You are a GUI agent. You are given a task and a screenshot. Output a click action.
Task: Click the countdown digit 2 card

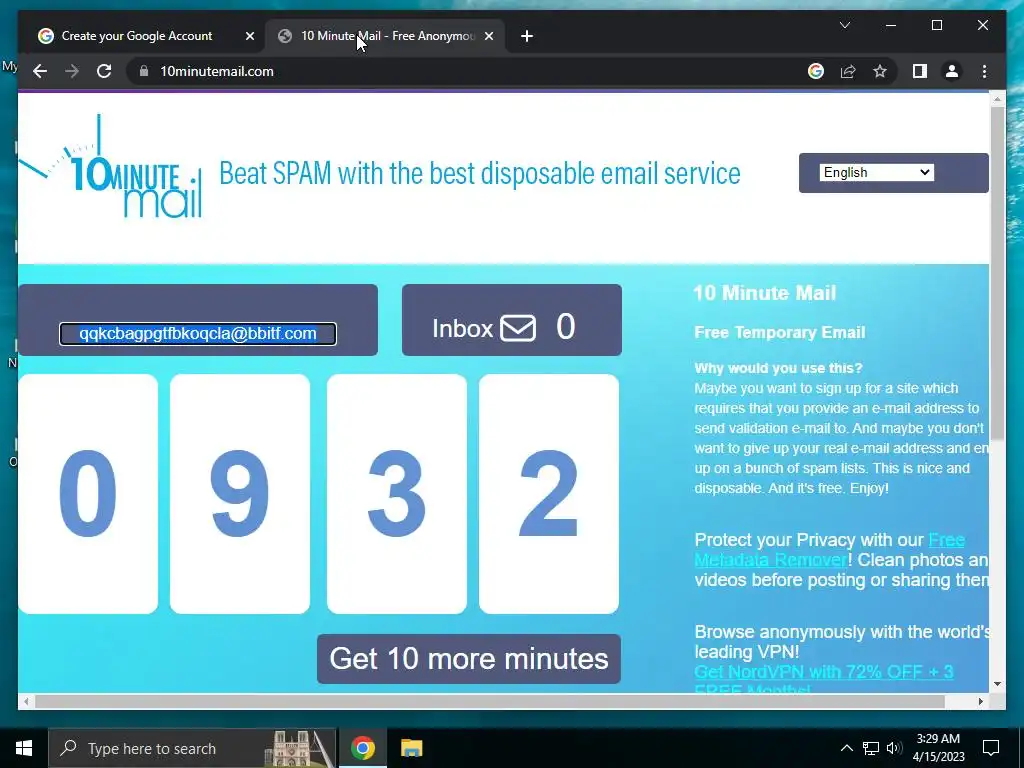[549, 494]
